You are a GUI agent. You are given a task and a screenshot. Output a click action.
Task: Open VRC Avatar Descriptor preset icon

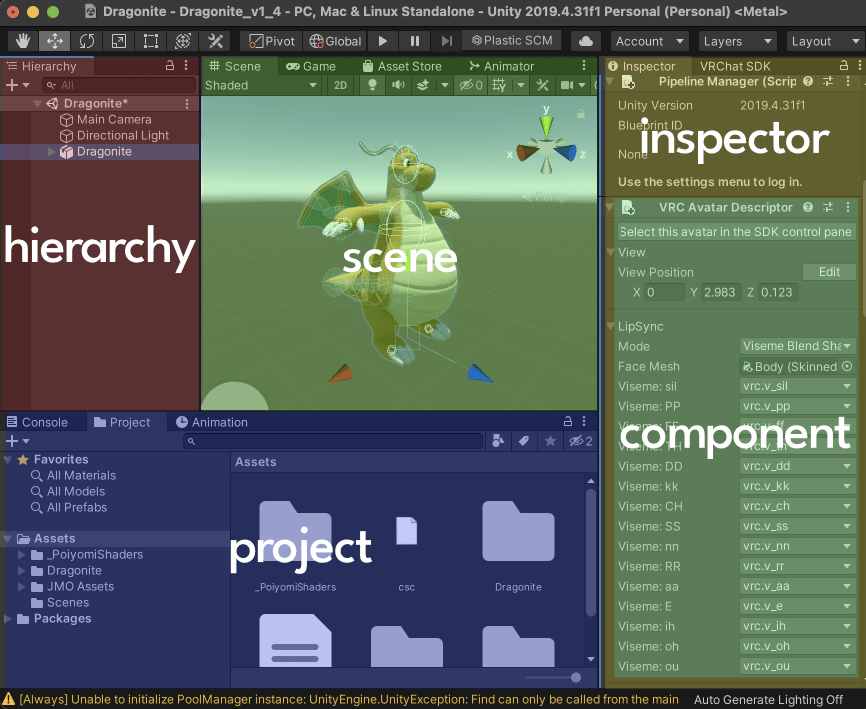coord(827,208)
